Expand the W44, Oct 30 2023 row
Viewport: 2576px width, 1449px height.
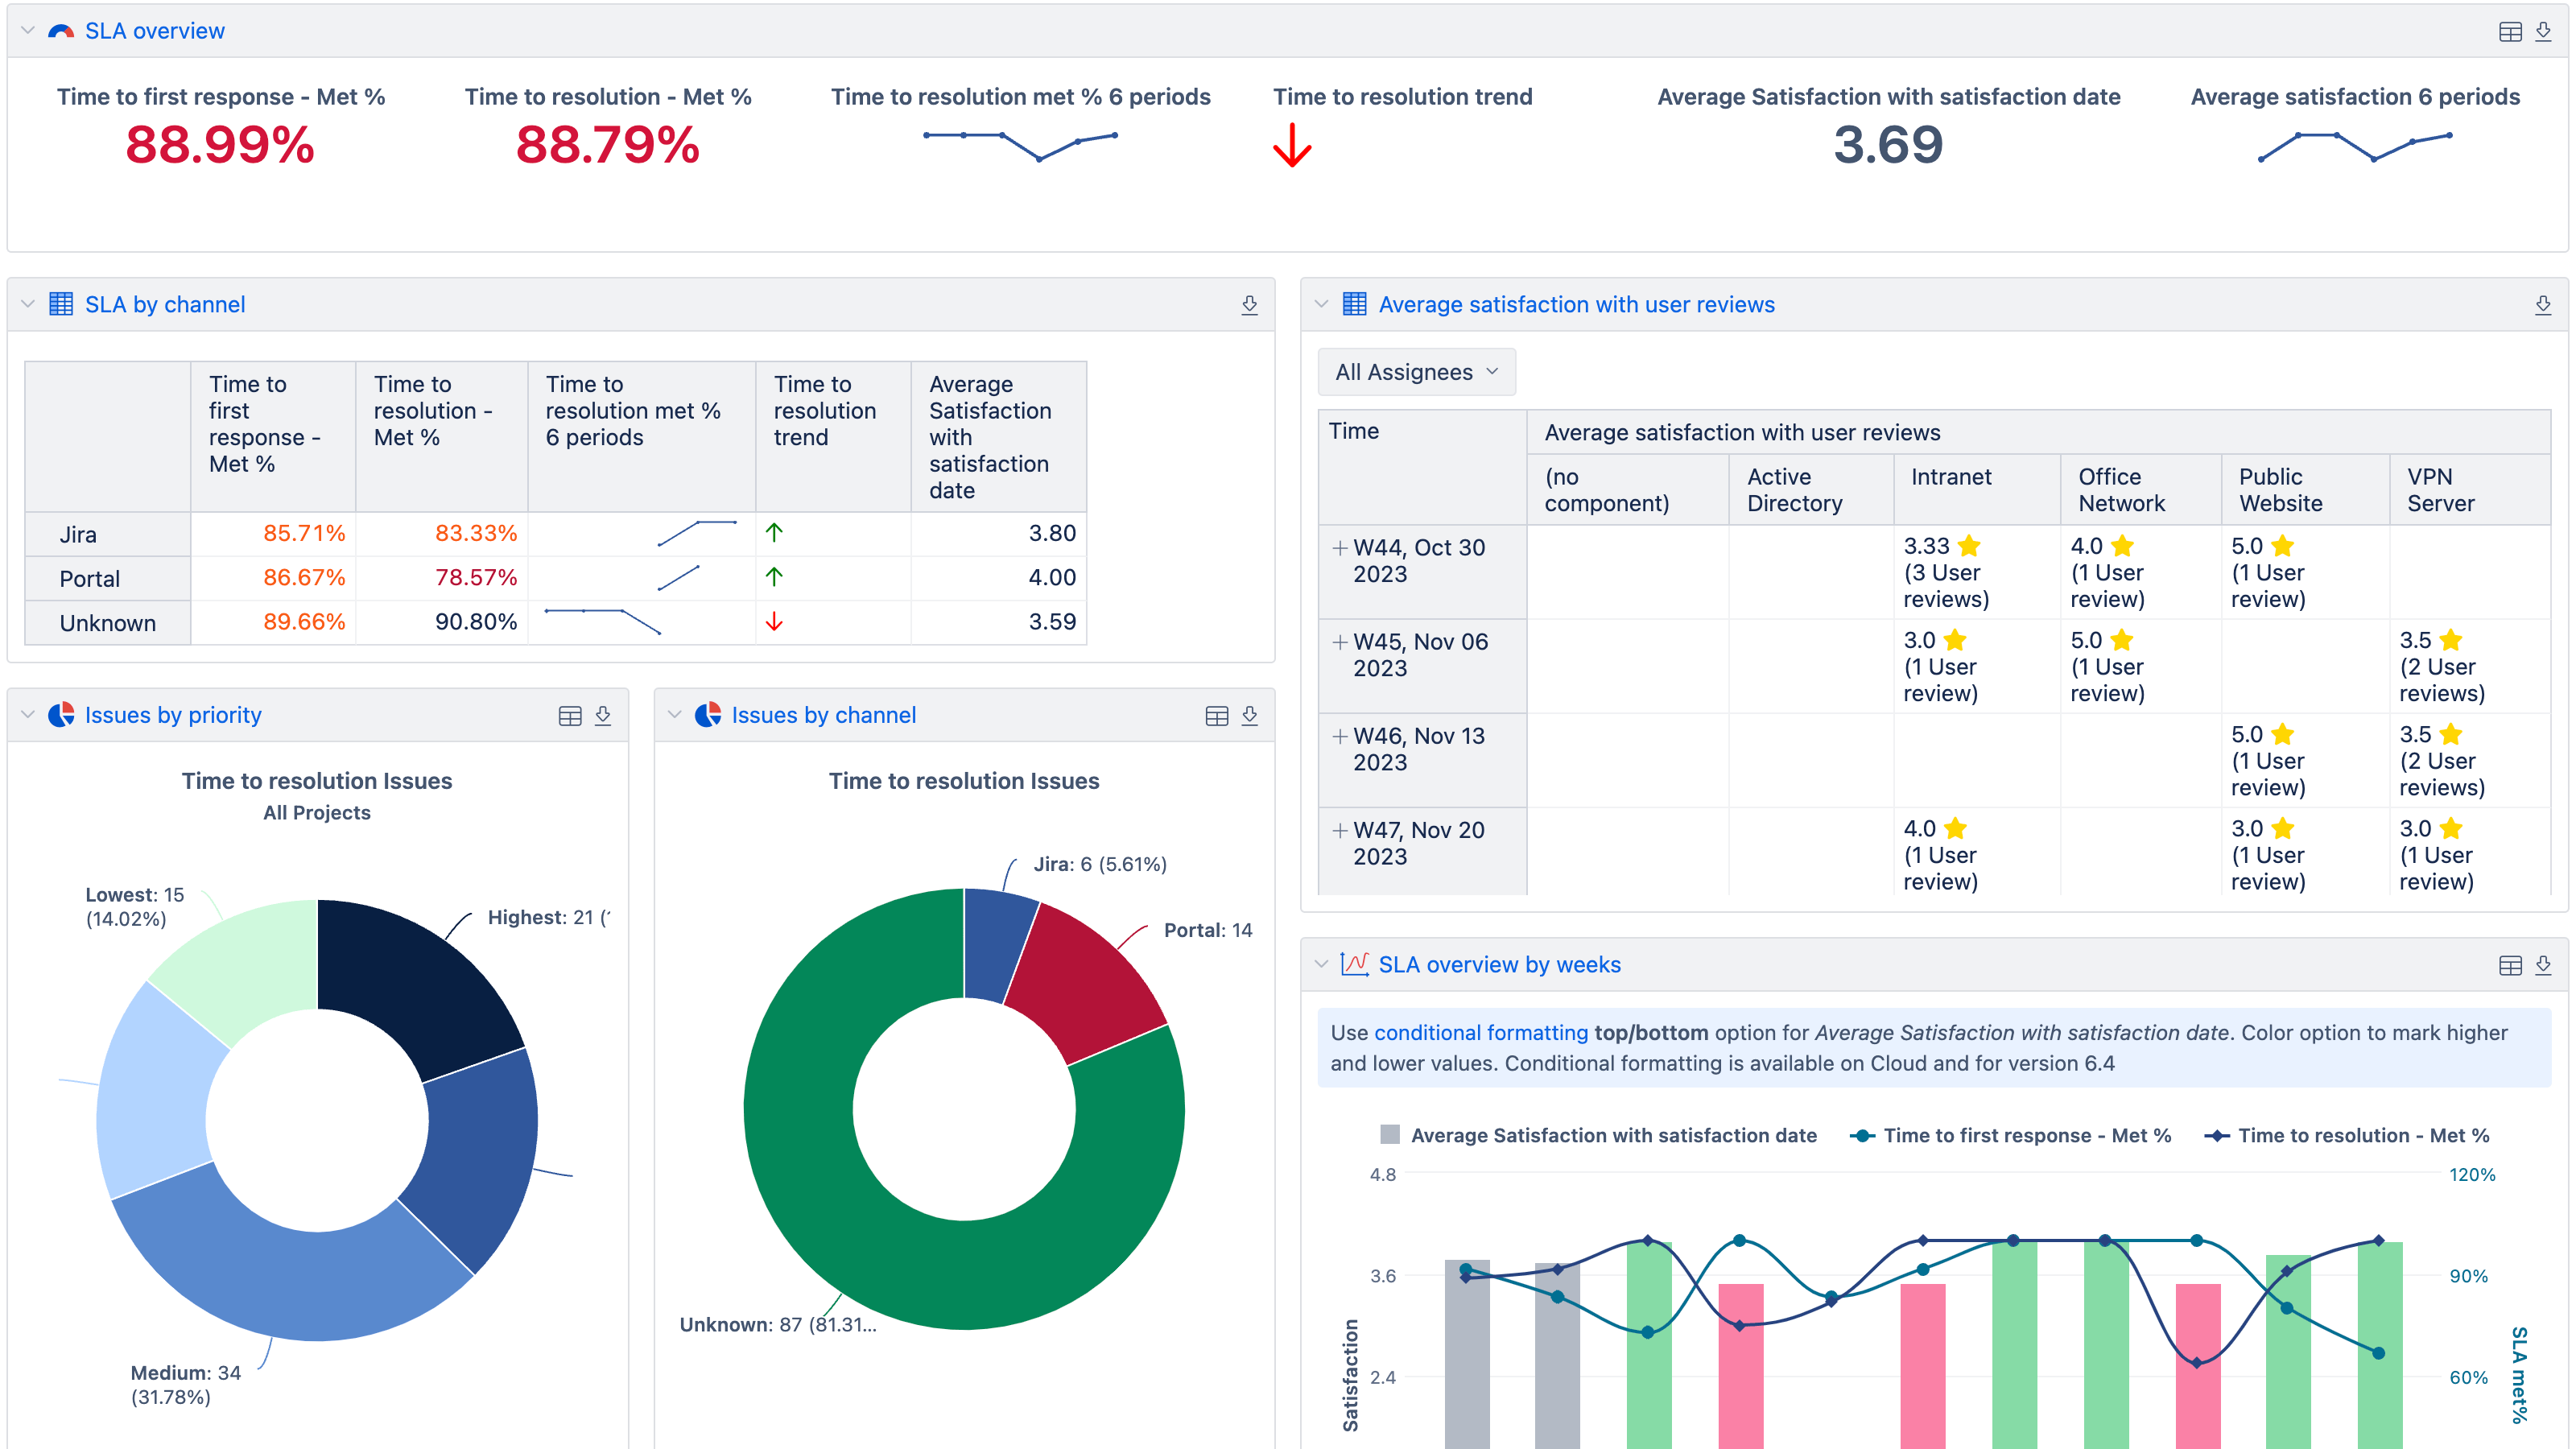[1340, 548]
